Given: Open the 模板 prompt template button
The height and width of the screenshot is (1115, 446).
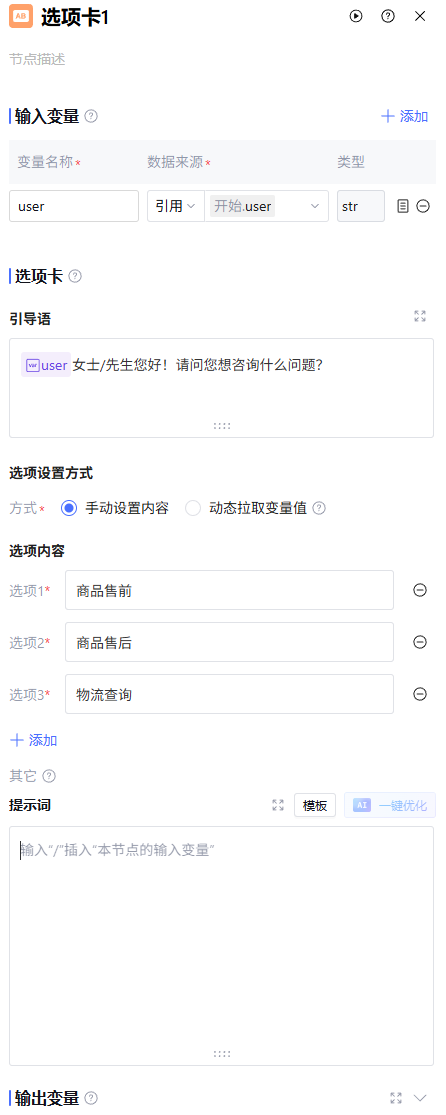Looking at the screenshot, I should pos(315,805).
